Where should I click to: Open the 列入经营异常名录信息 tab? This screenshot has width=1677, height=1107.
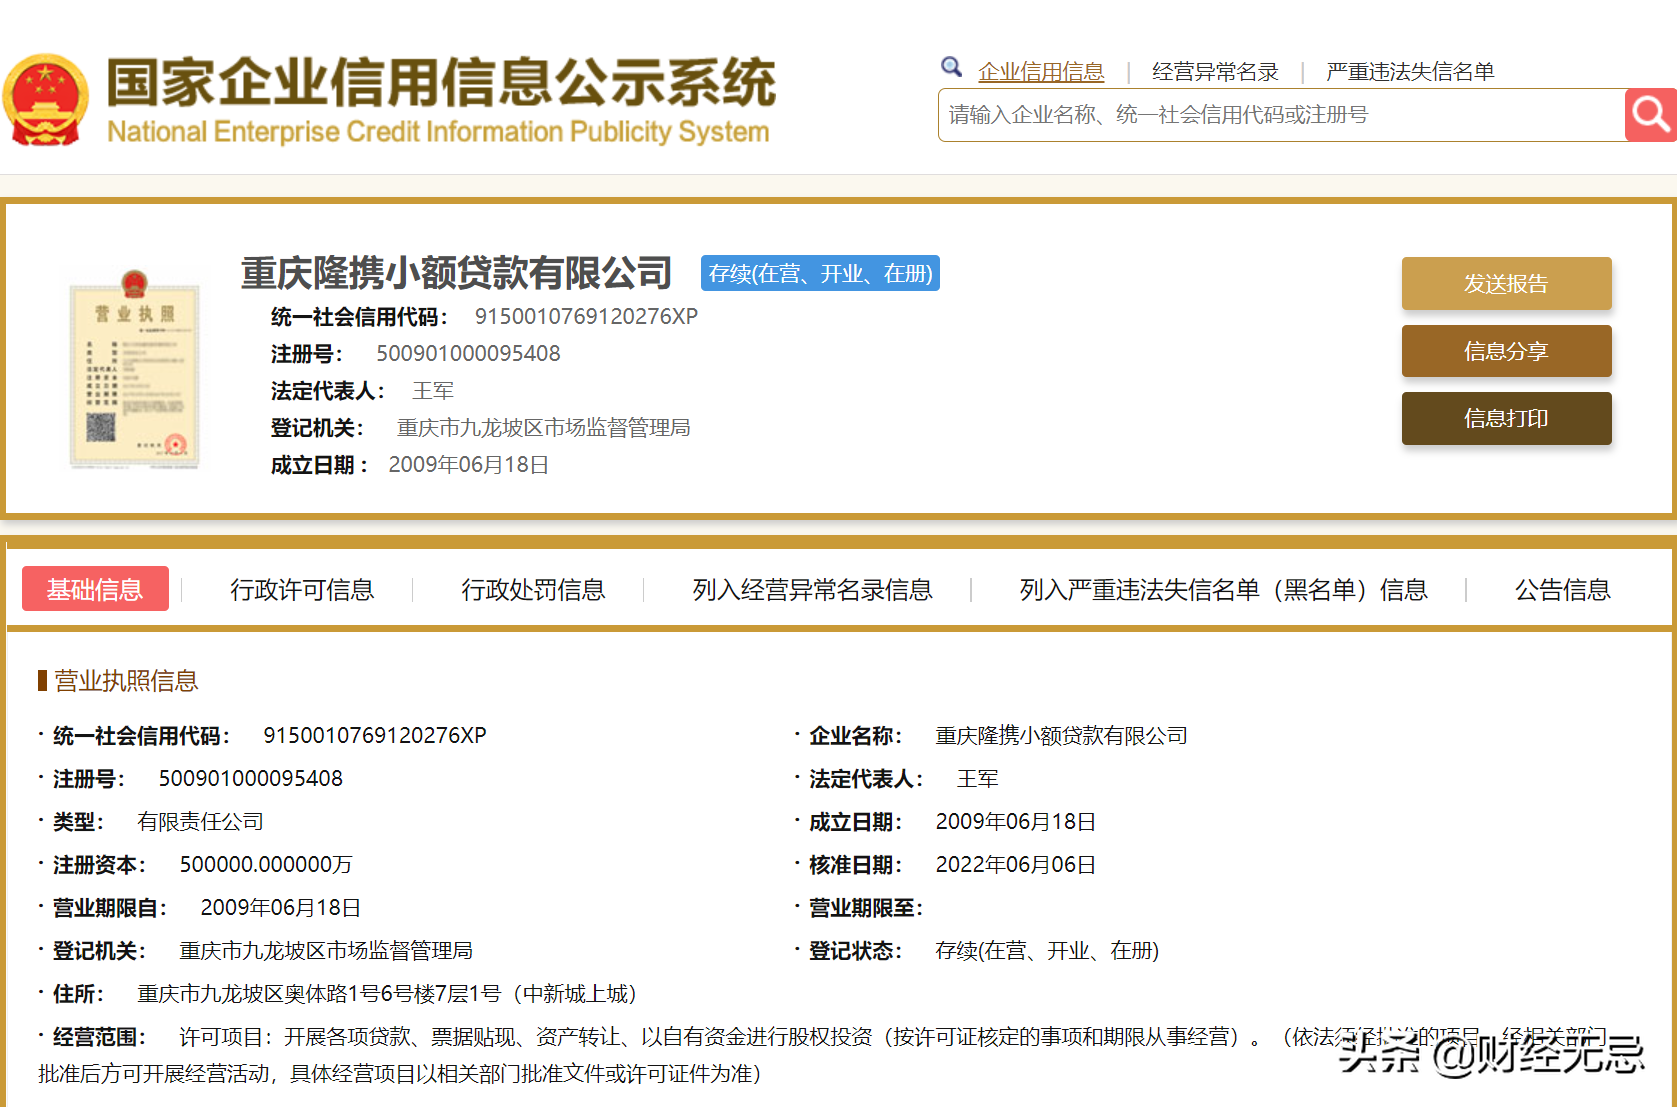pos(812,590)
